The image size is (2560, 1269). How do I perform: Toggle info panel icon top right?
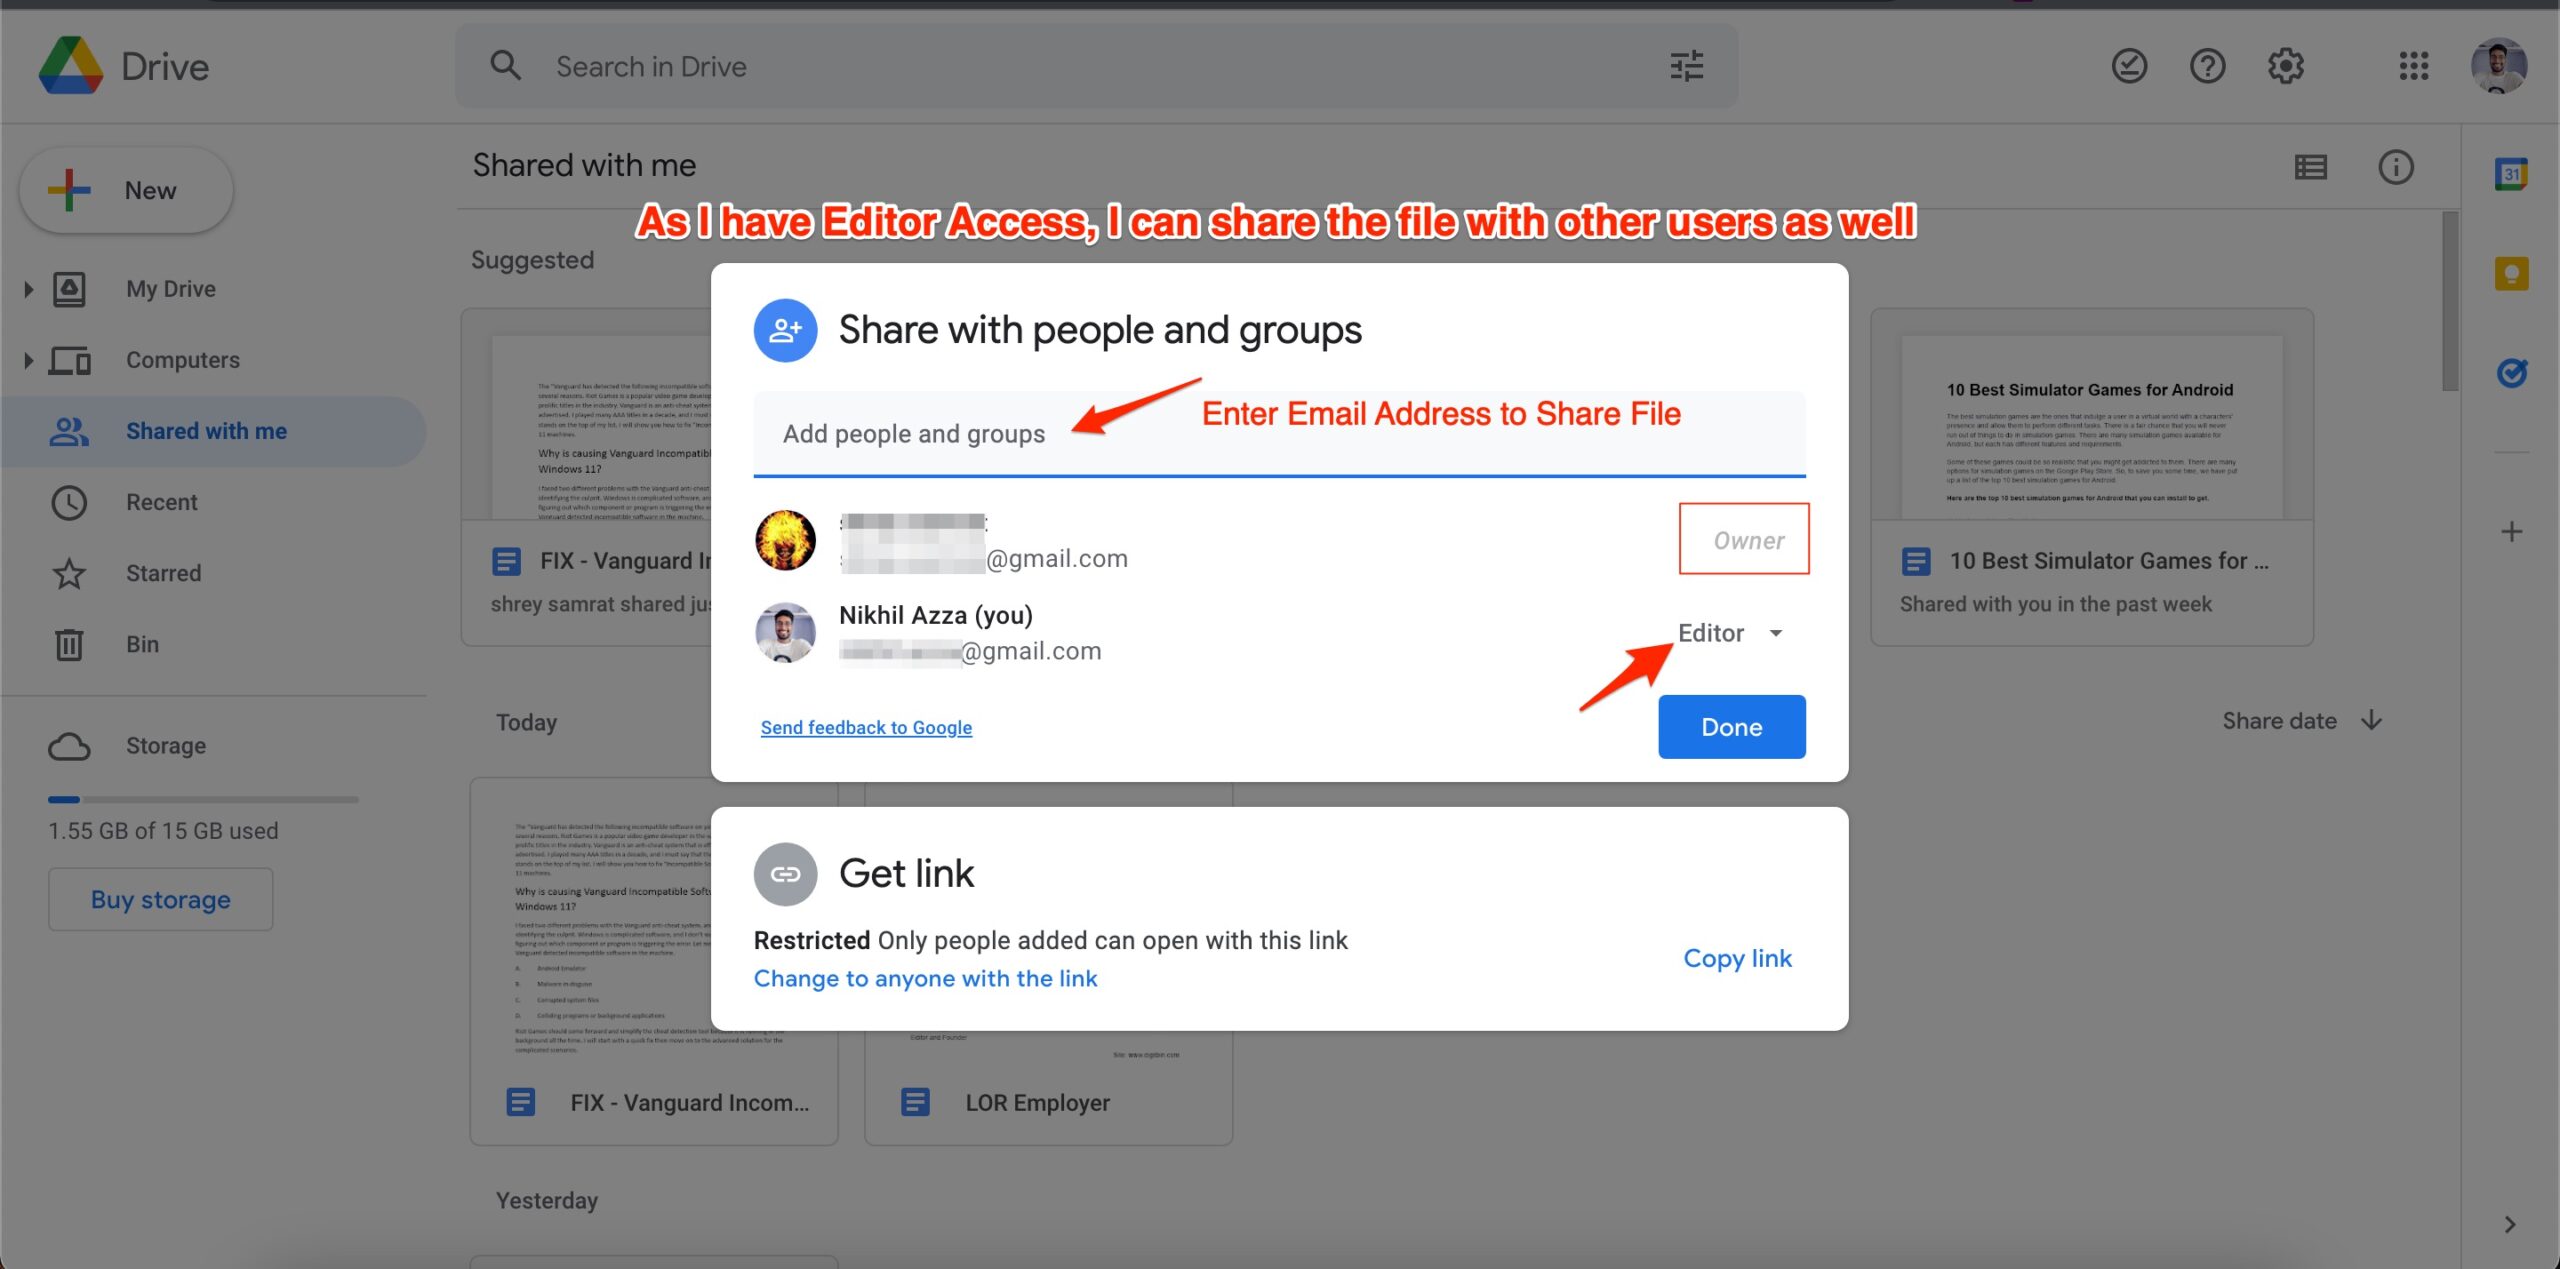click(x=2395, y=167)
